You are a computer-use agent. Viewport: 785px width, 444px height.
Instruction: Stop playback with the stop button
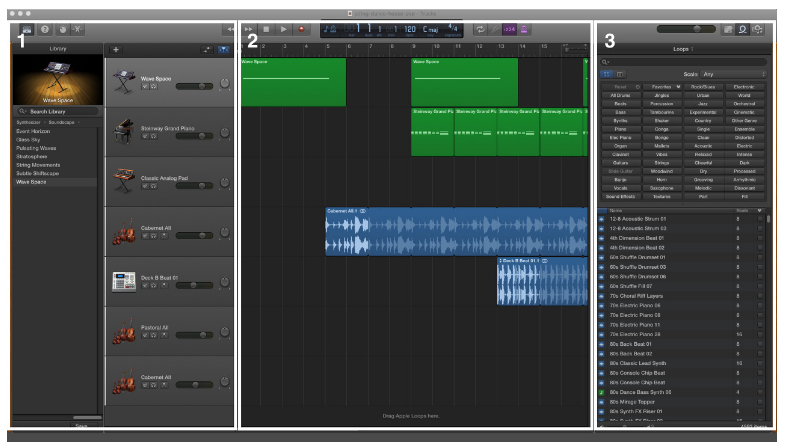pos(266,30)
